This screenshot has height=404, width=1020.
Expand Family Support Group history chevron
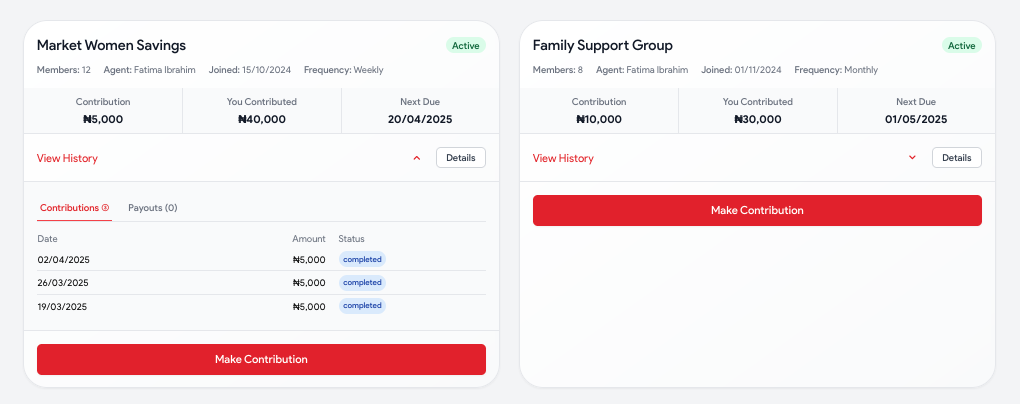click(x=912, y=157)
